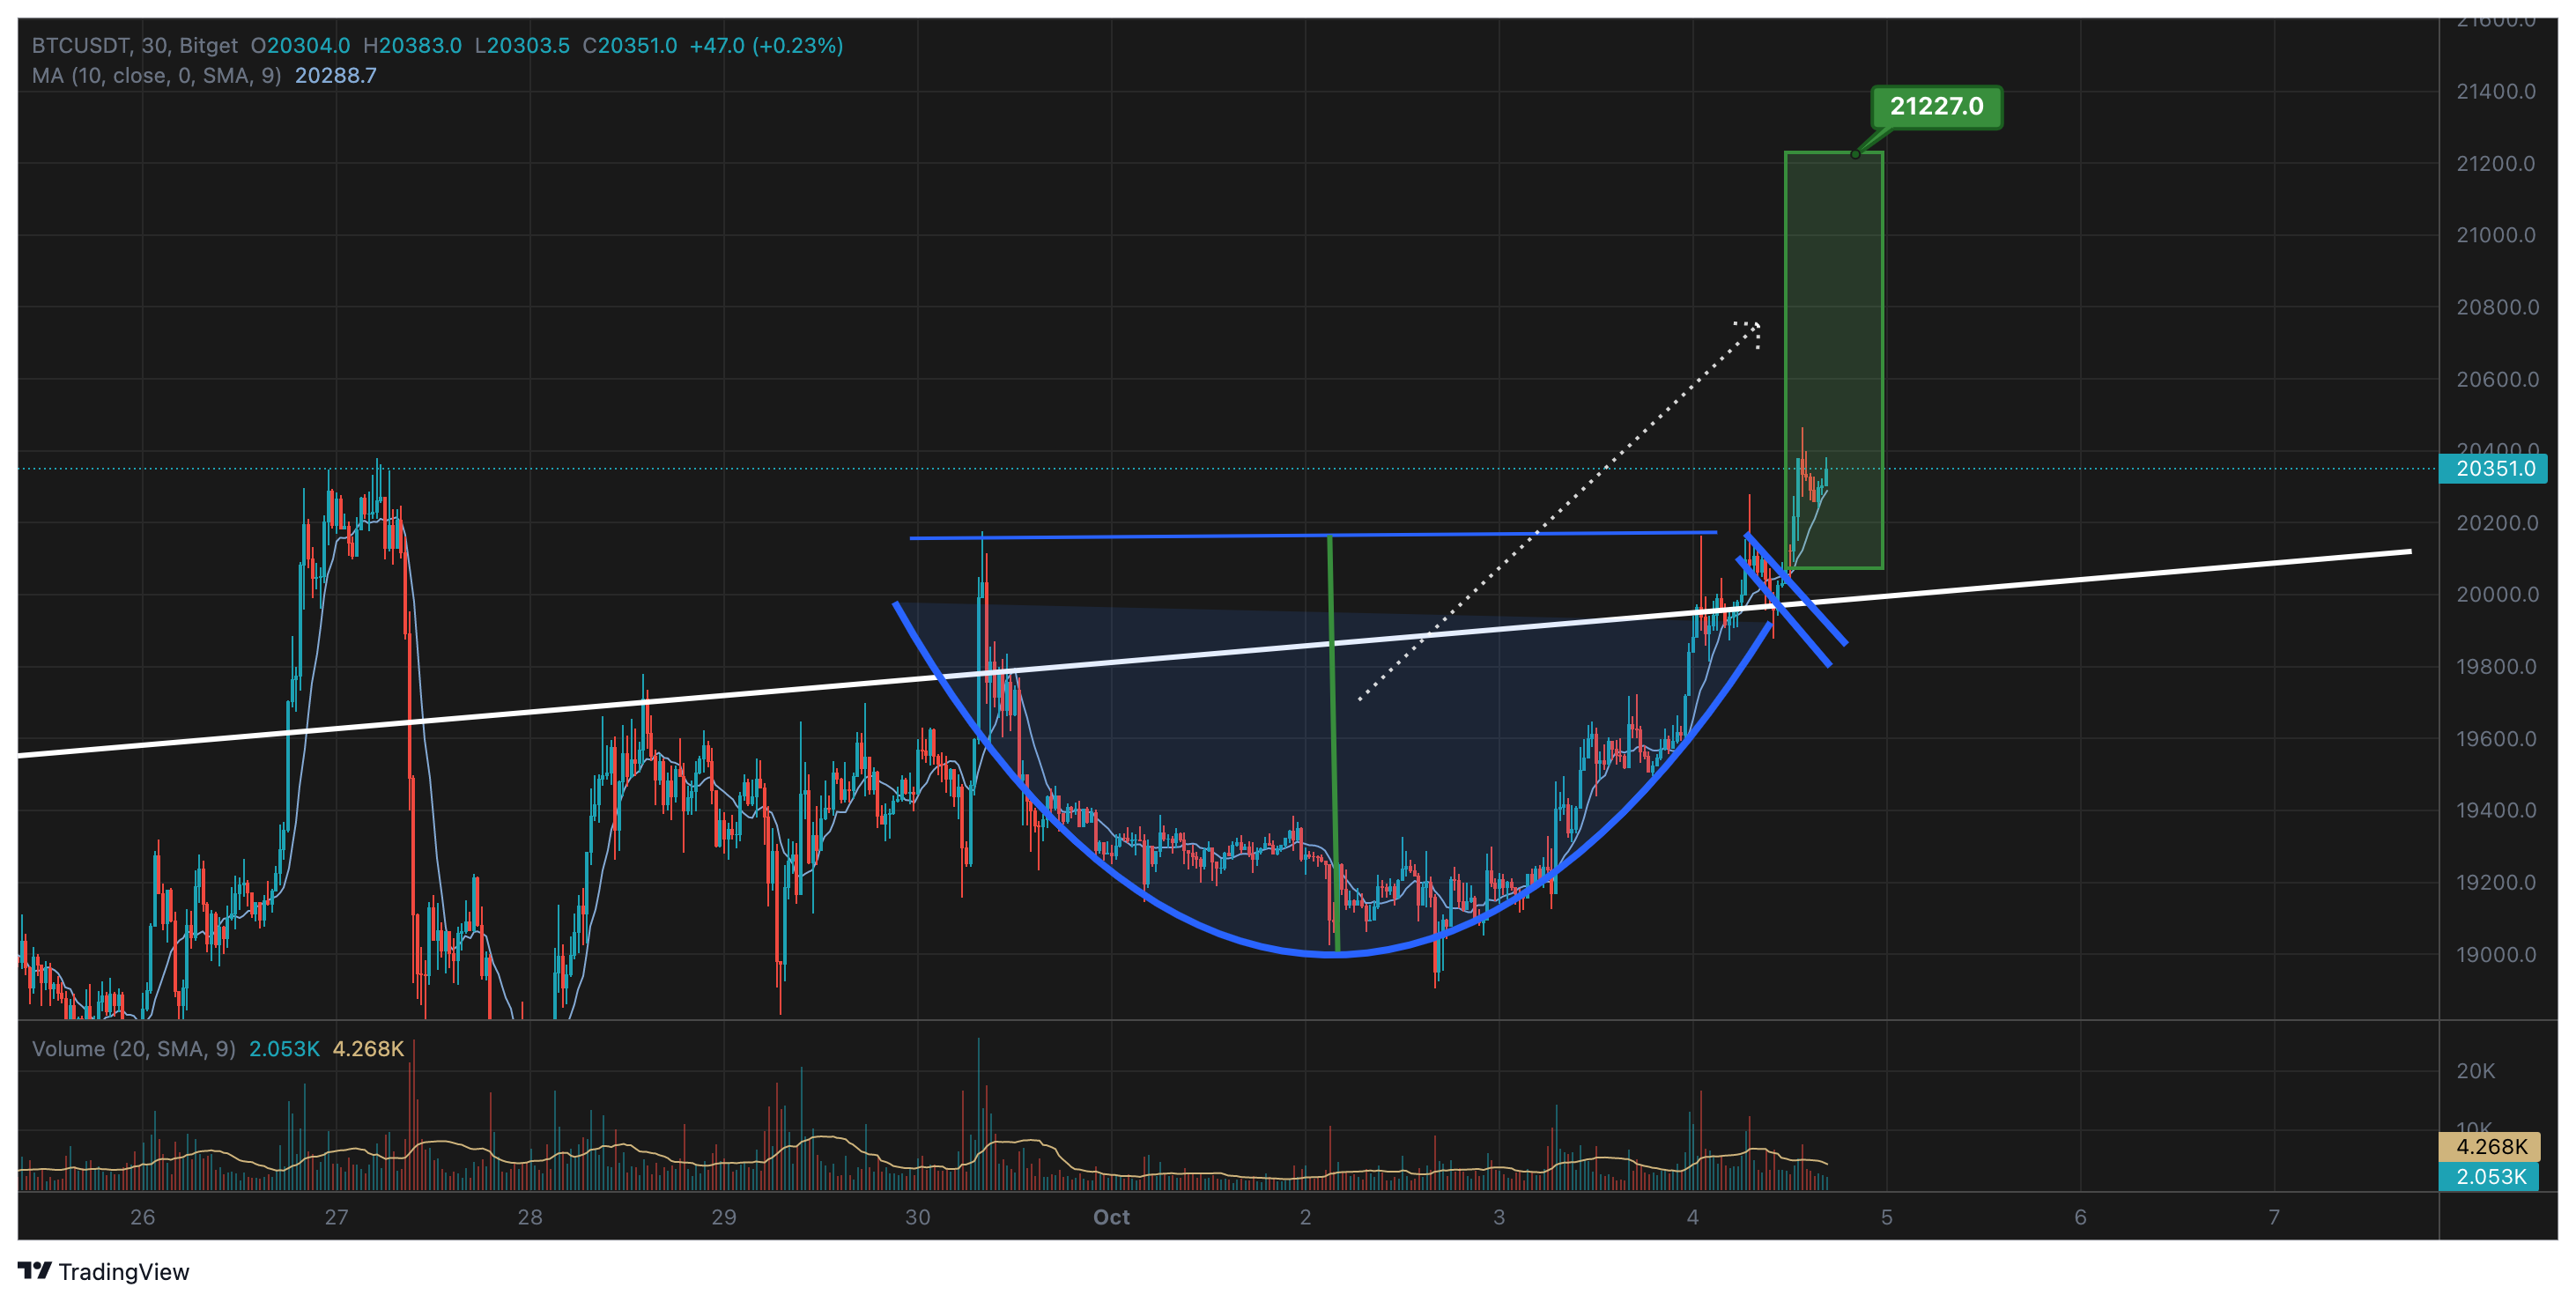Click the 19200.0 price axis label

click(x=2495, y=882)
